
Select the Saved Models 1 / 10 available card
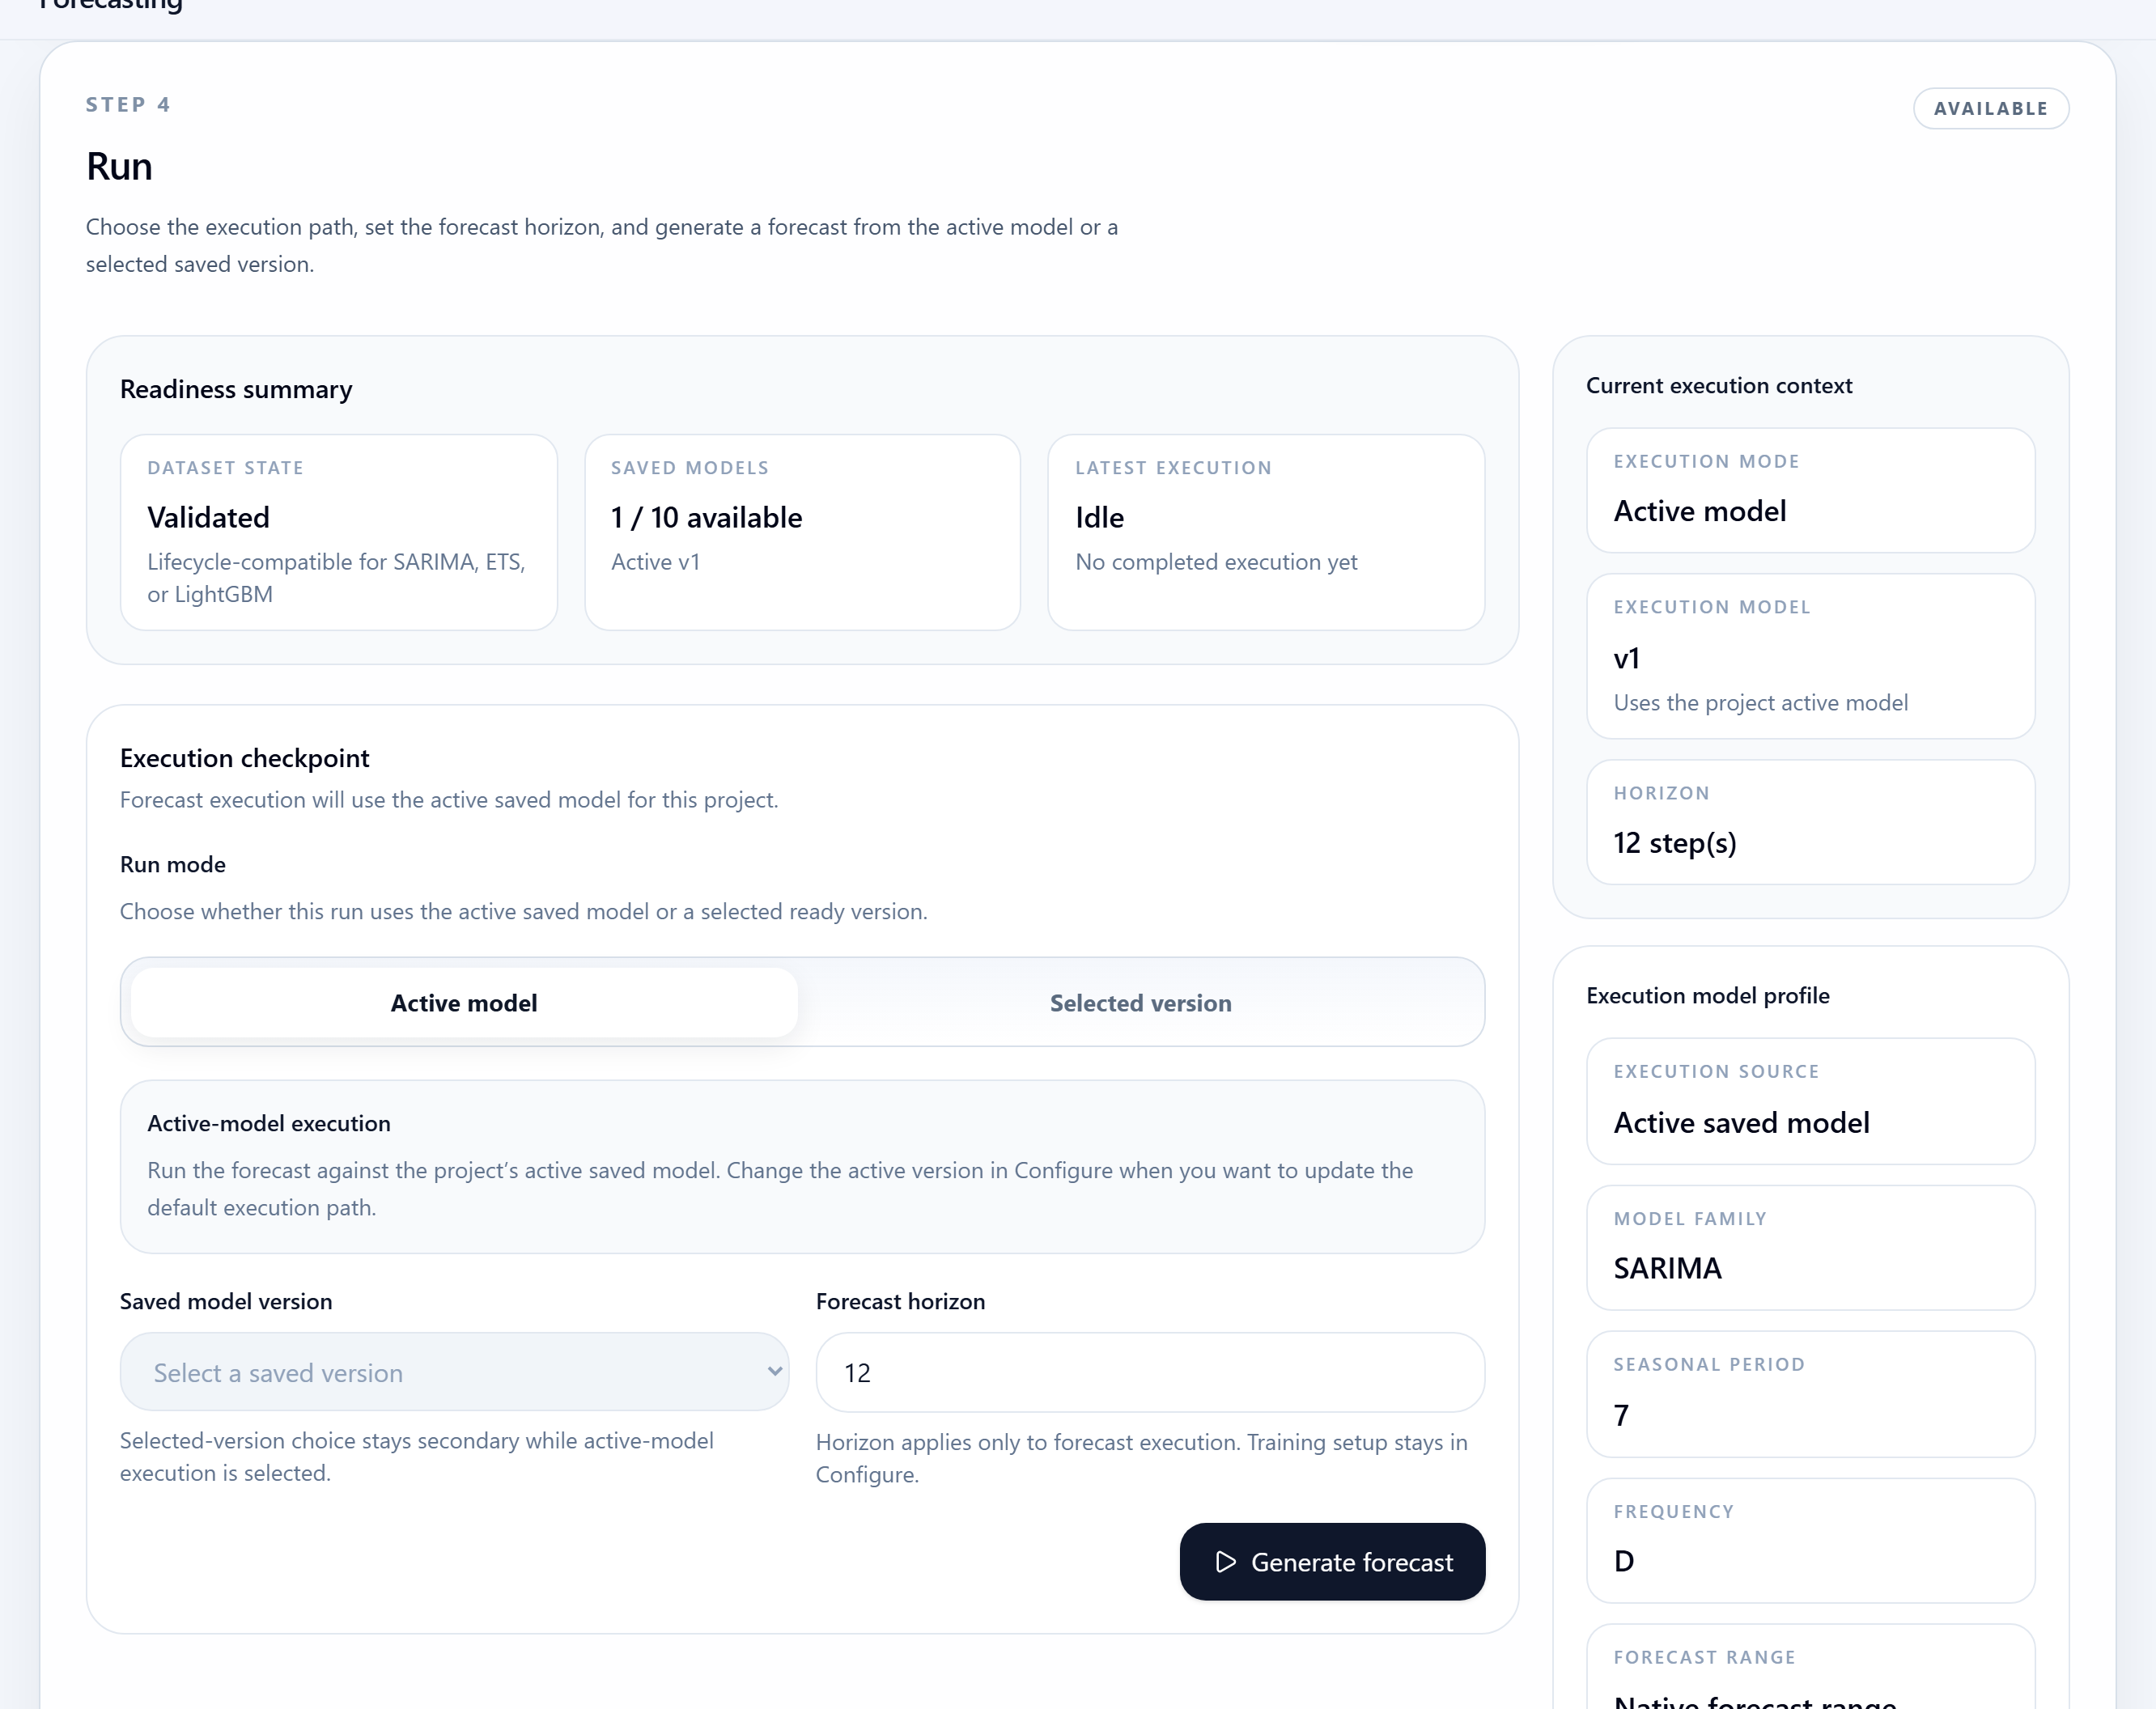tap(802, 532)
